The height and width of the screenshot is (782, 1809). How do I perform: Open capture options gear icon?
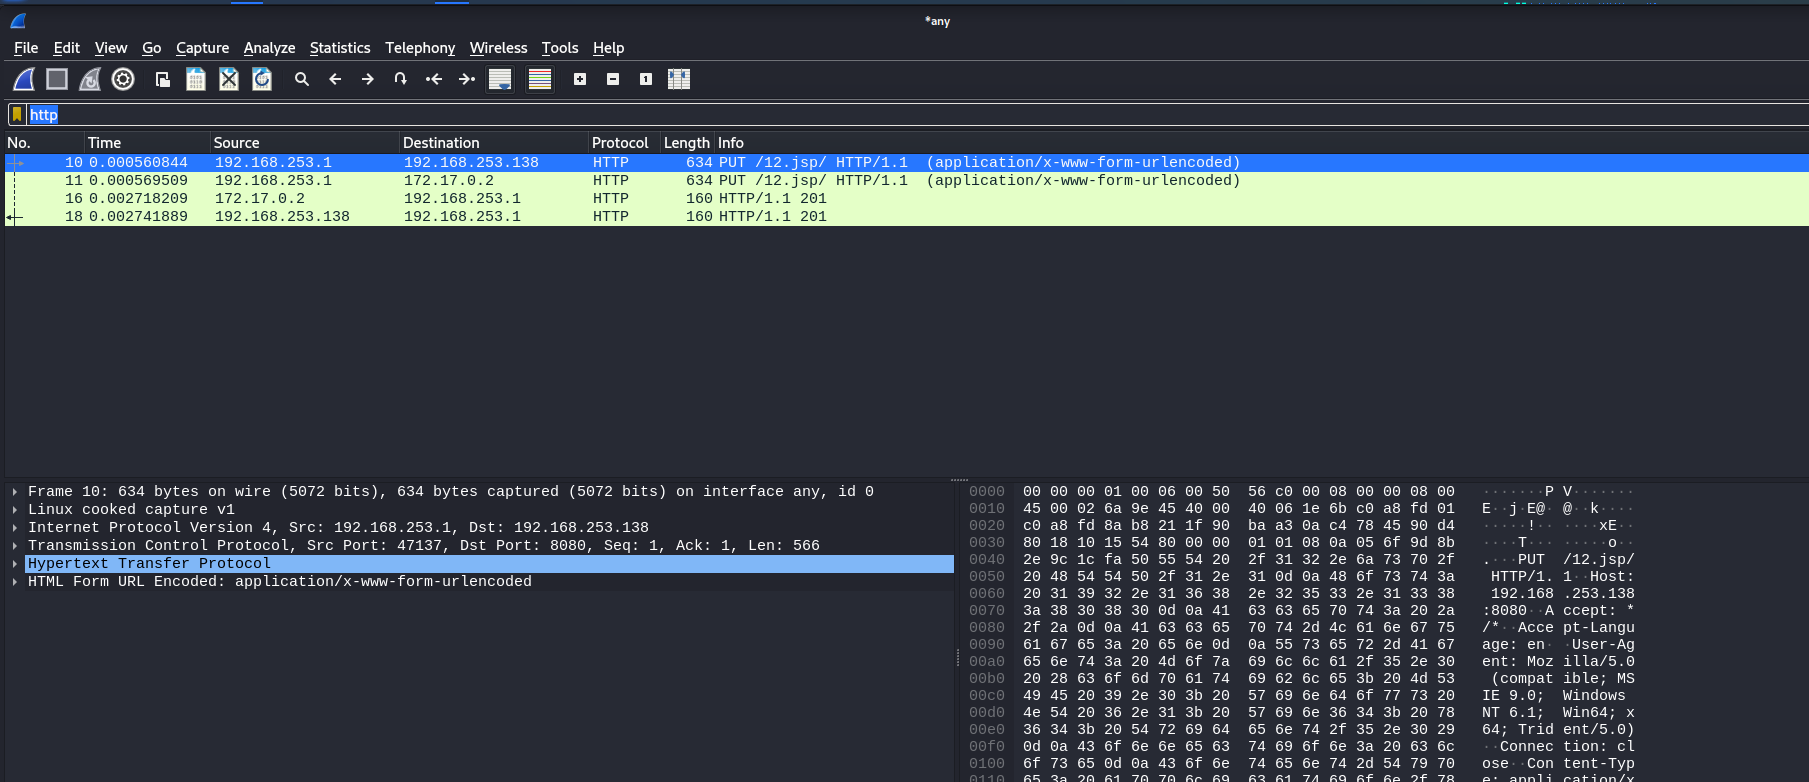click(123, 79)
